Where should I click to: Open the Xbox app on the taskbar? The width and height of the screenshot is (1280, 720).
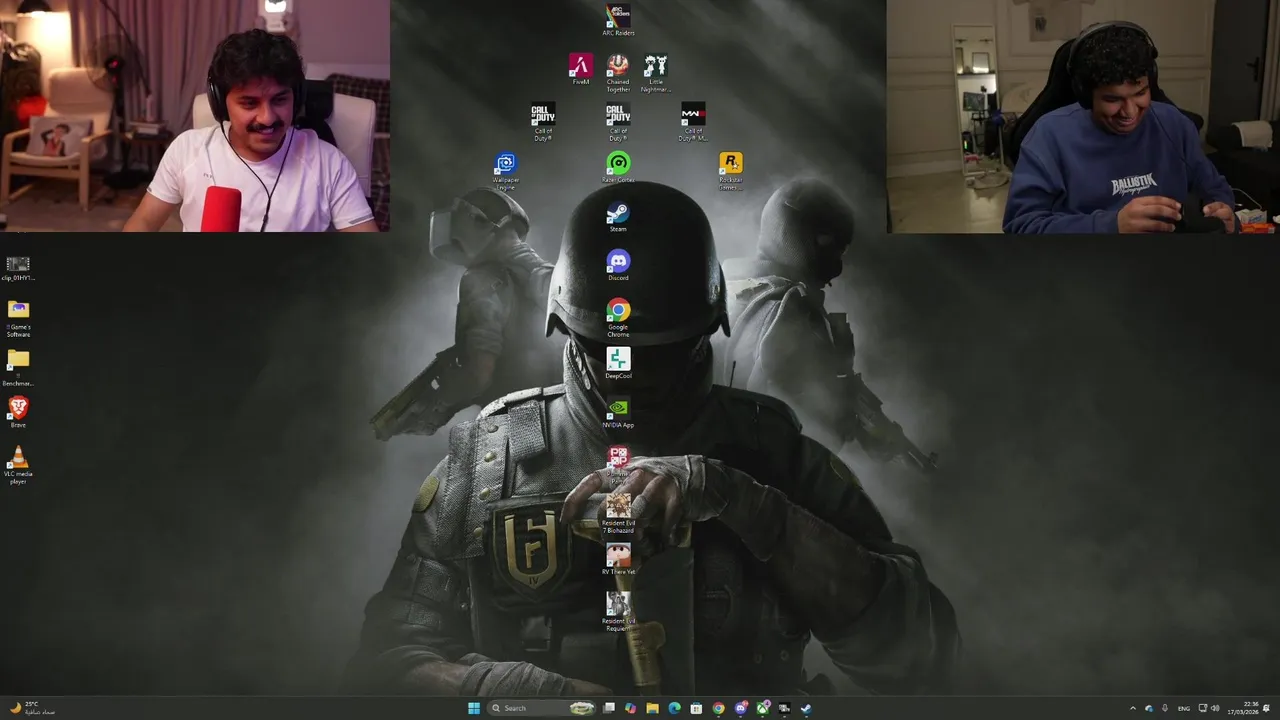click(x=762, y=708)
